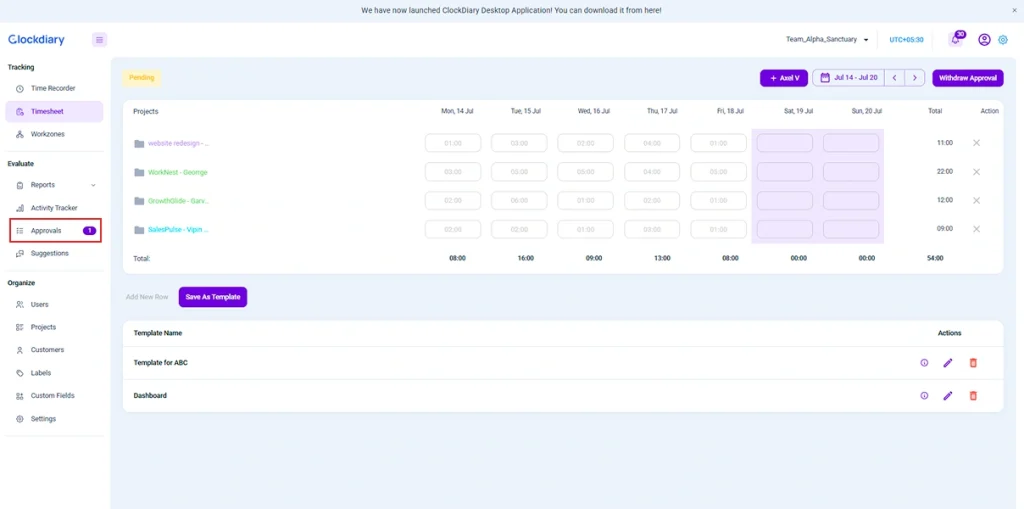The image size is (1024, 509).
Task: Open Team_Alpha_Sanctuary workspace dropdown
Action: click(827, 40)
